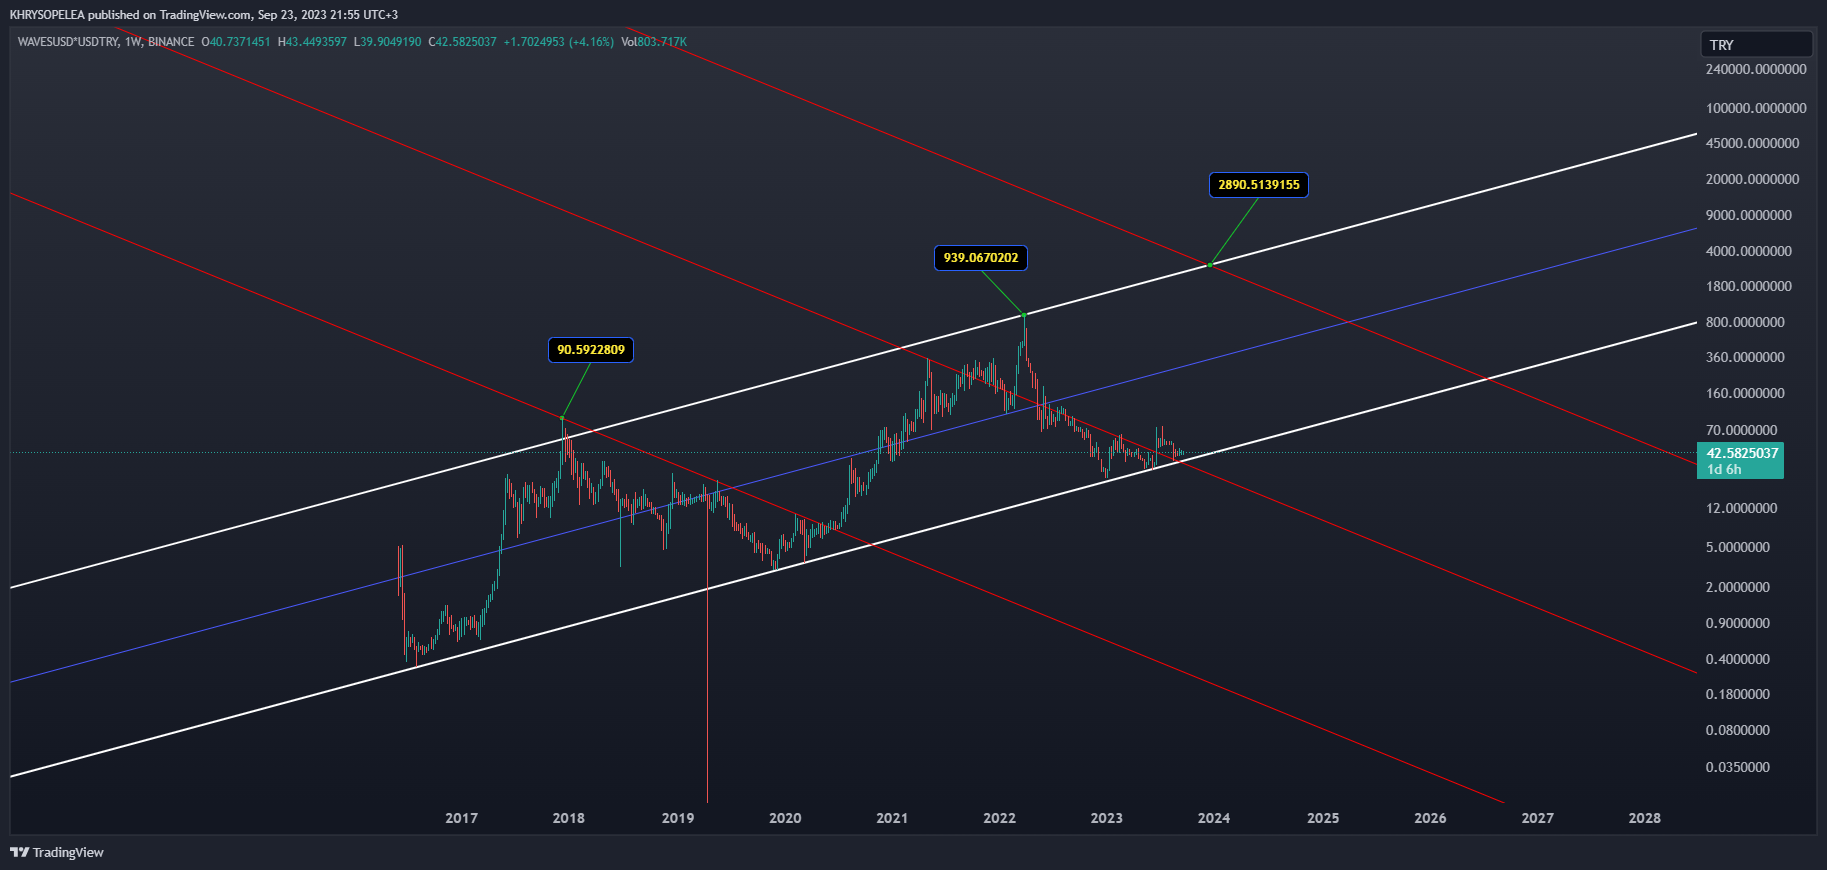Image resolution: width=1827 pixels, height=870 pixels.
Task: Click the current price tag 42.5825037
Action: [x=1740, y=460]
